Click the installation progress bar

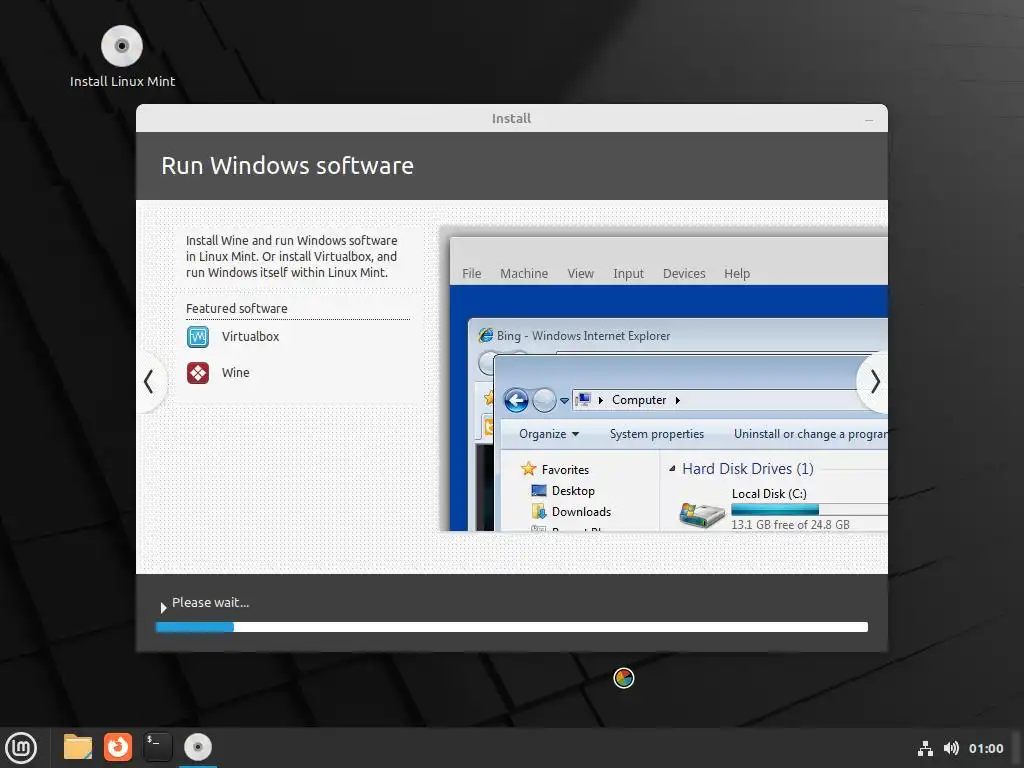click(511, 627)
